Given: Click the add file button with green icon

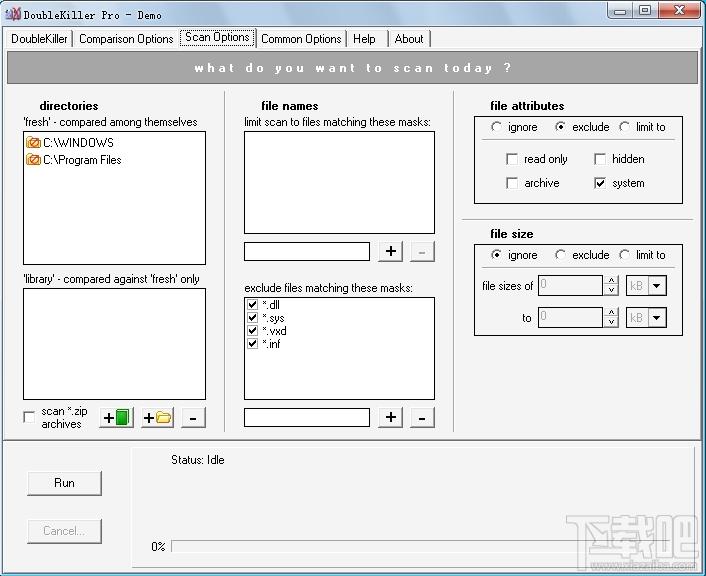Looking at the screenshot, I should (116, 417).
